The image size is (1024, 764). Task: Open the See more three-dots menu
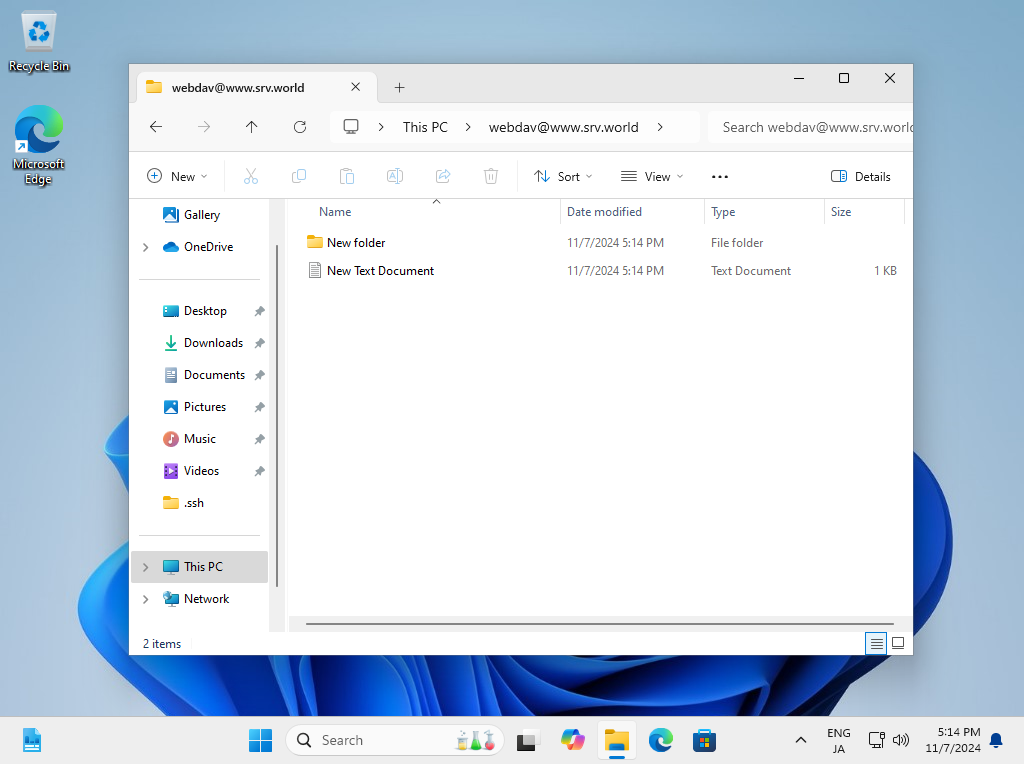(x=720, y=176)
